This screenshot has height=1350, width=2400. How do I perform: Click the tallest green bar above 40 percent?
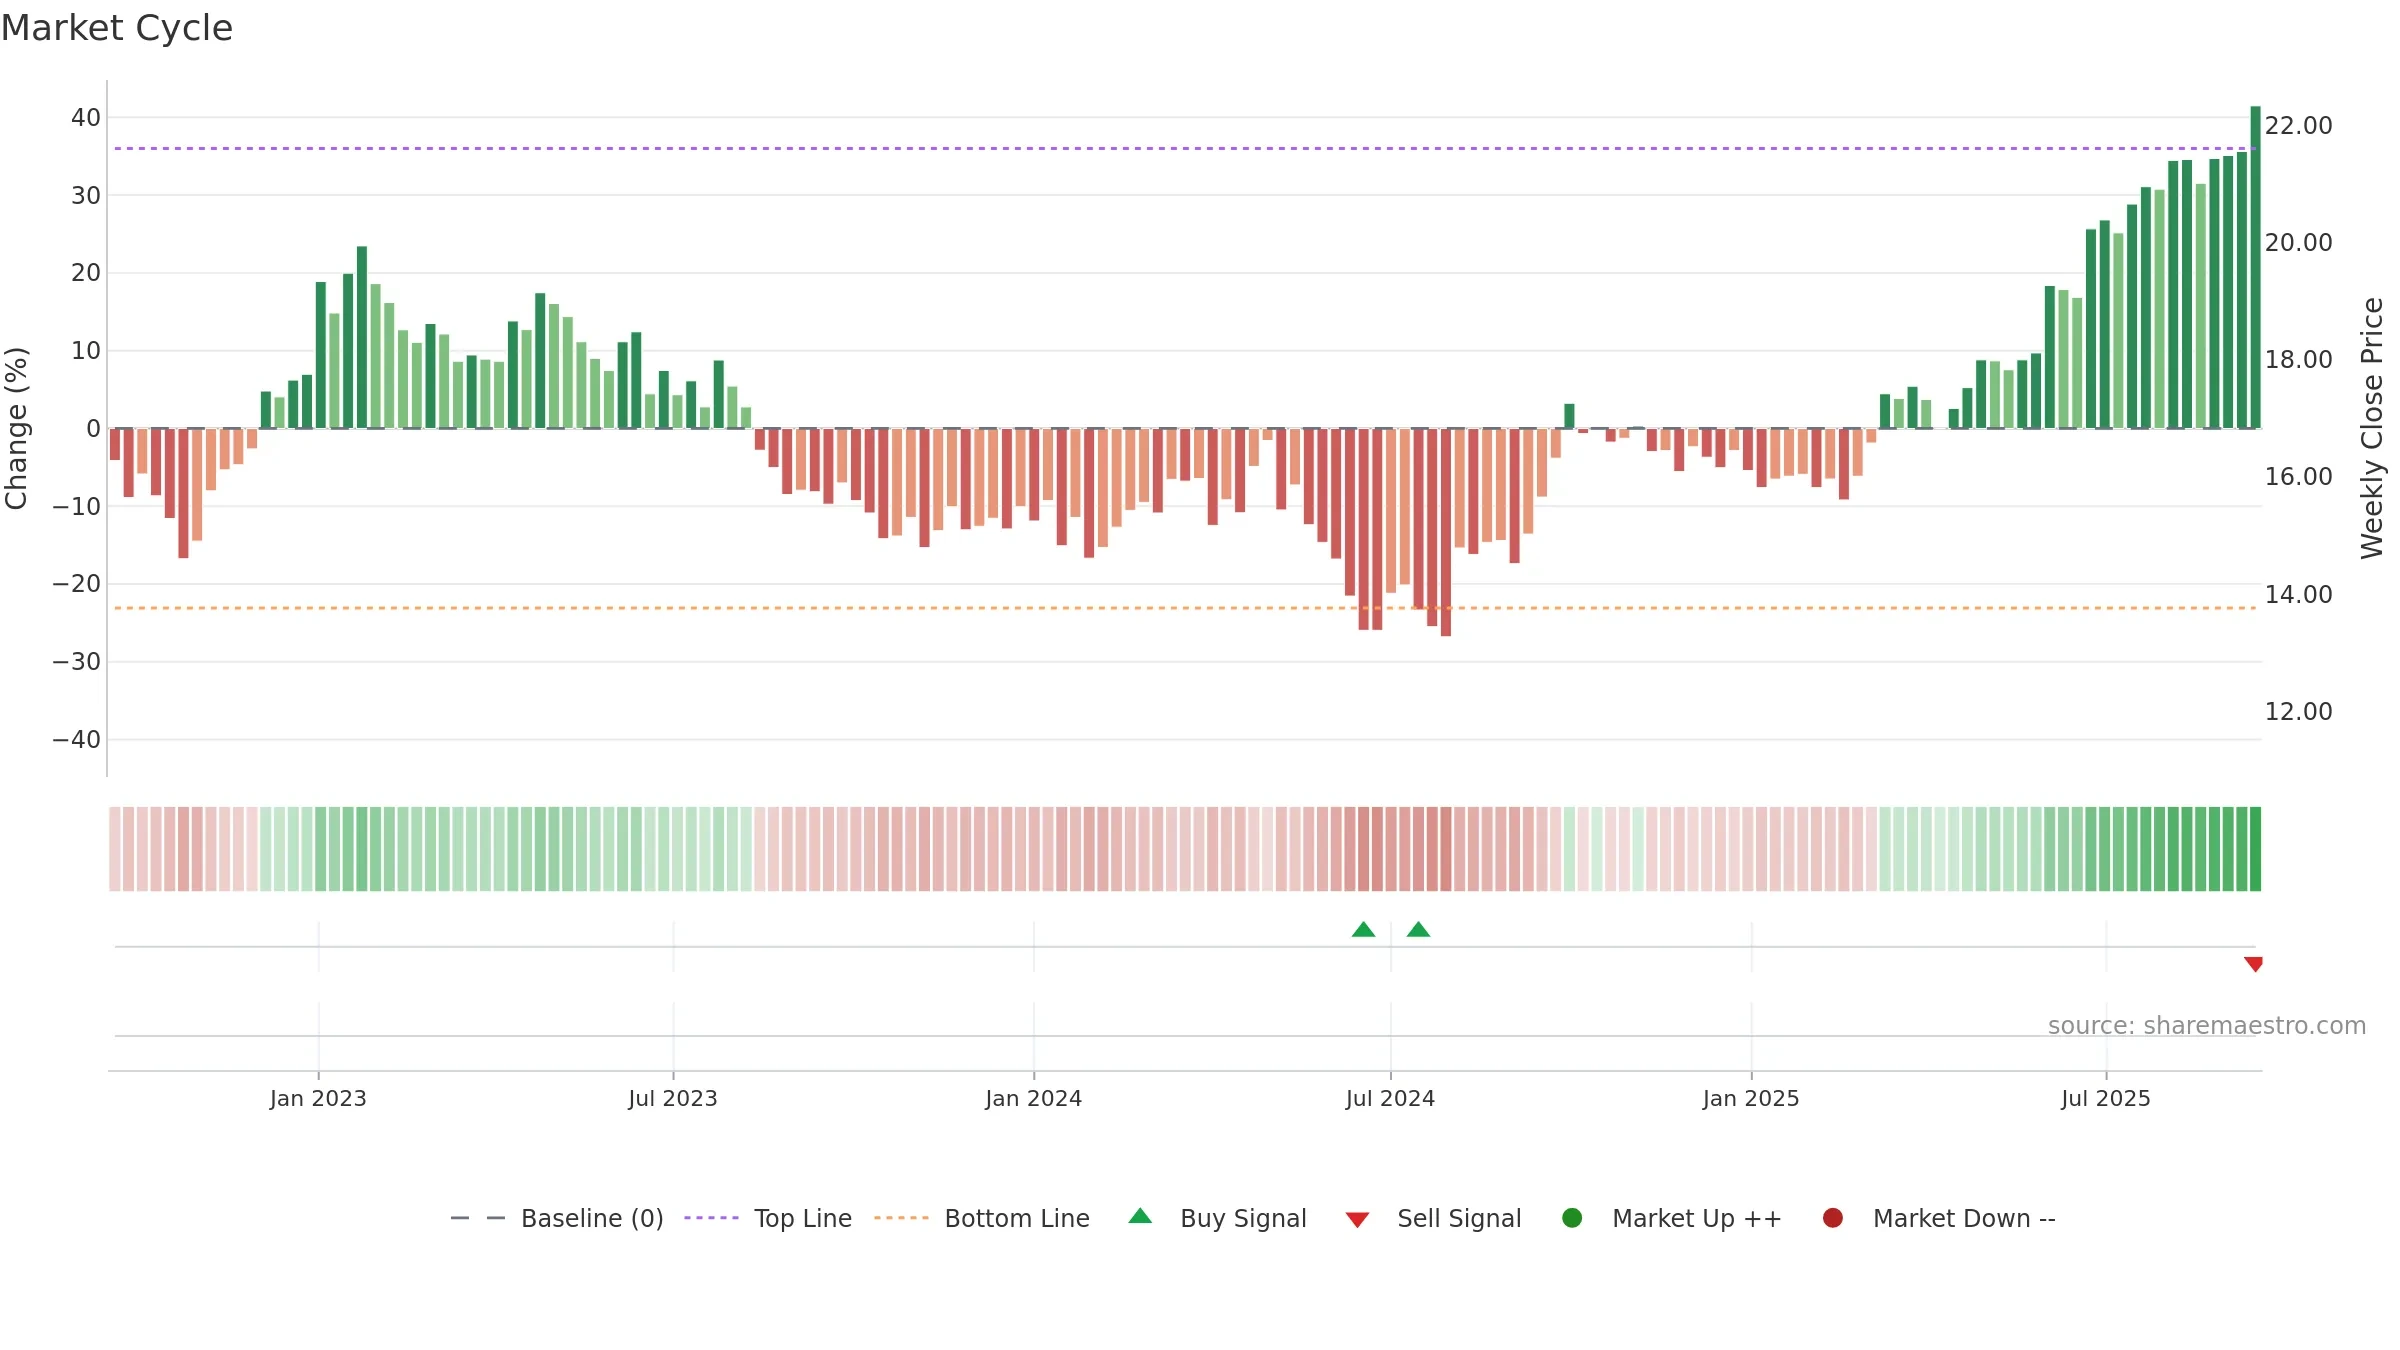click(x=2255, y=267)
